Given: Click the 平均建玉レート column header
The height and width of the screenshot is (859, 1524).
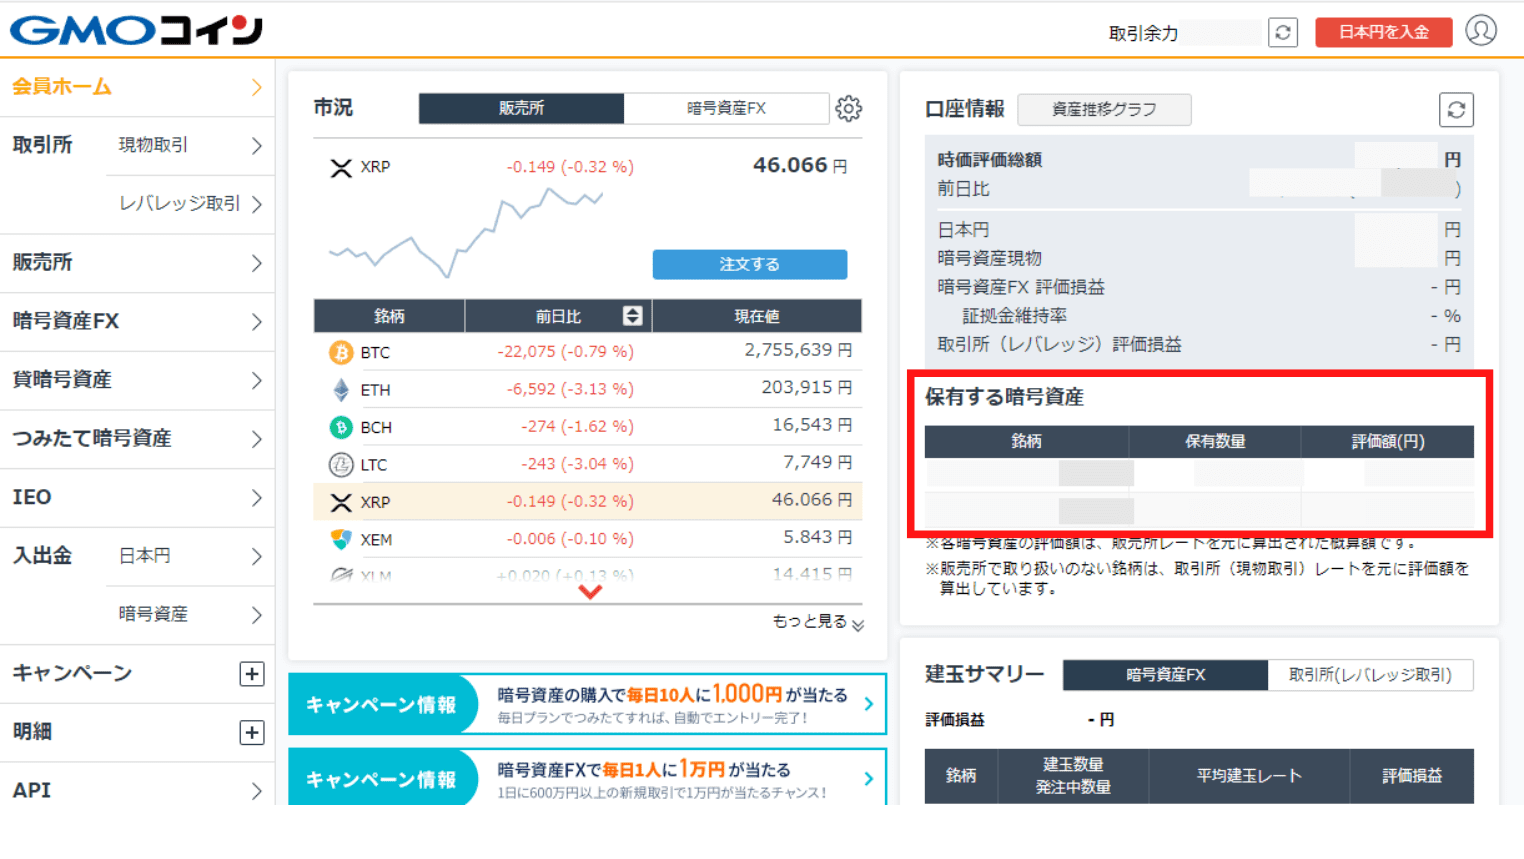Looking at the screenshot, I should point(1249,776).
